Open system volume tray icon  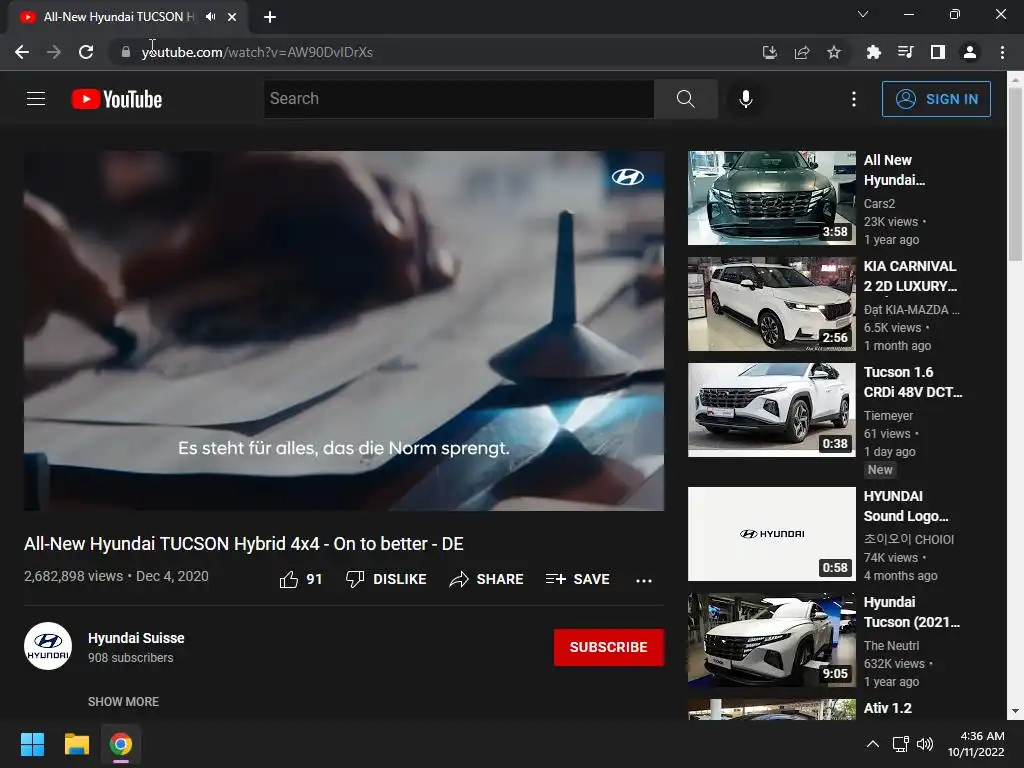925,744
